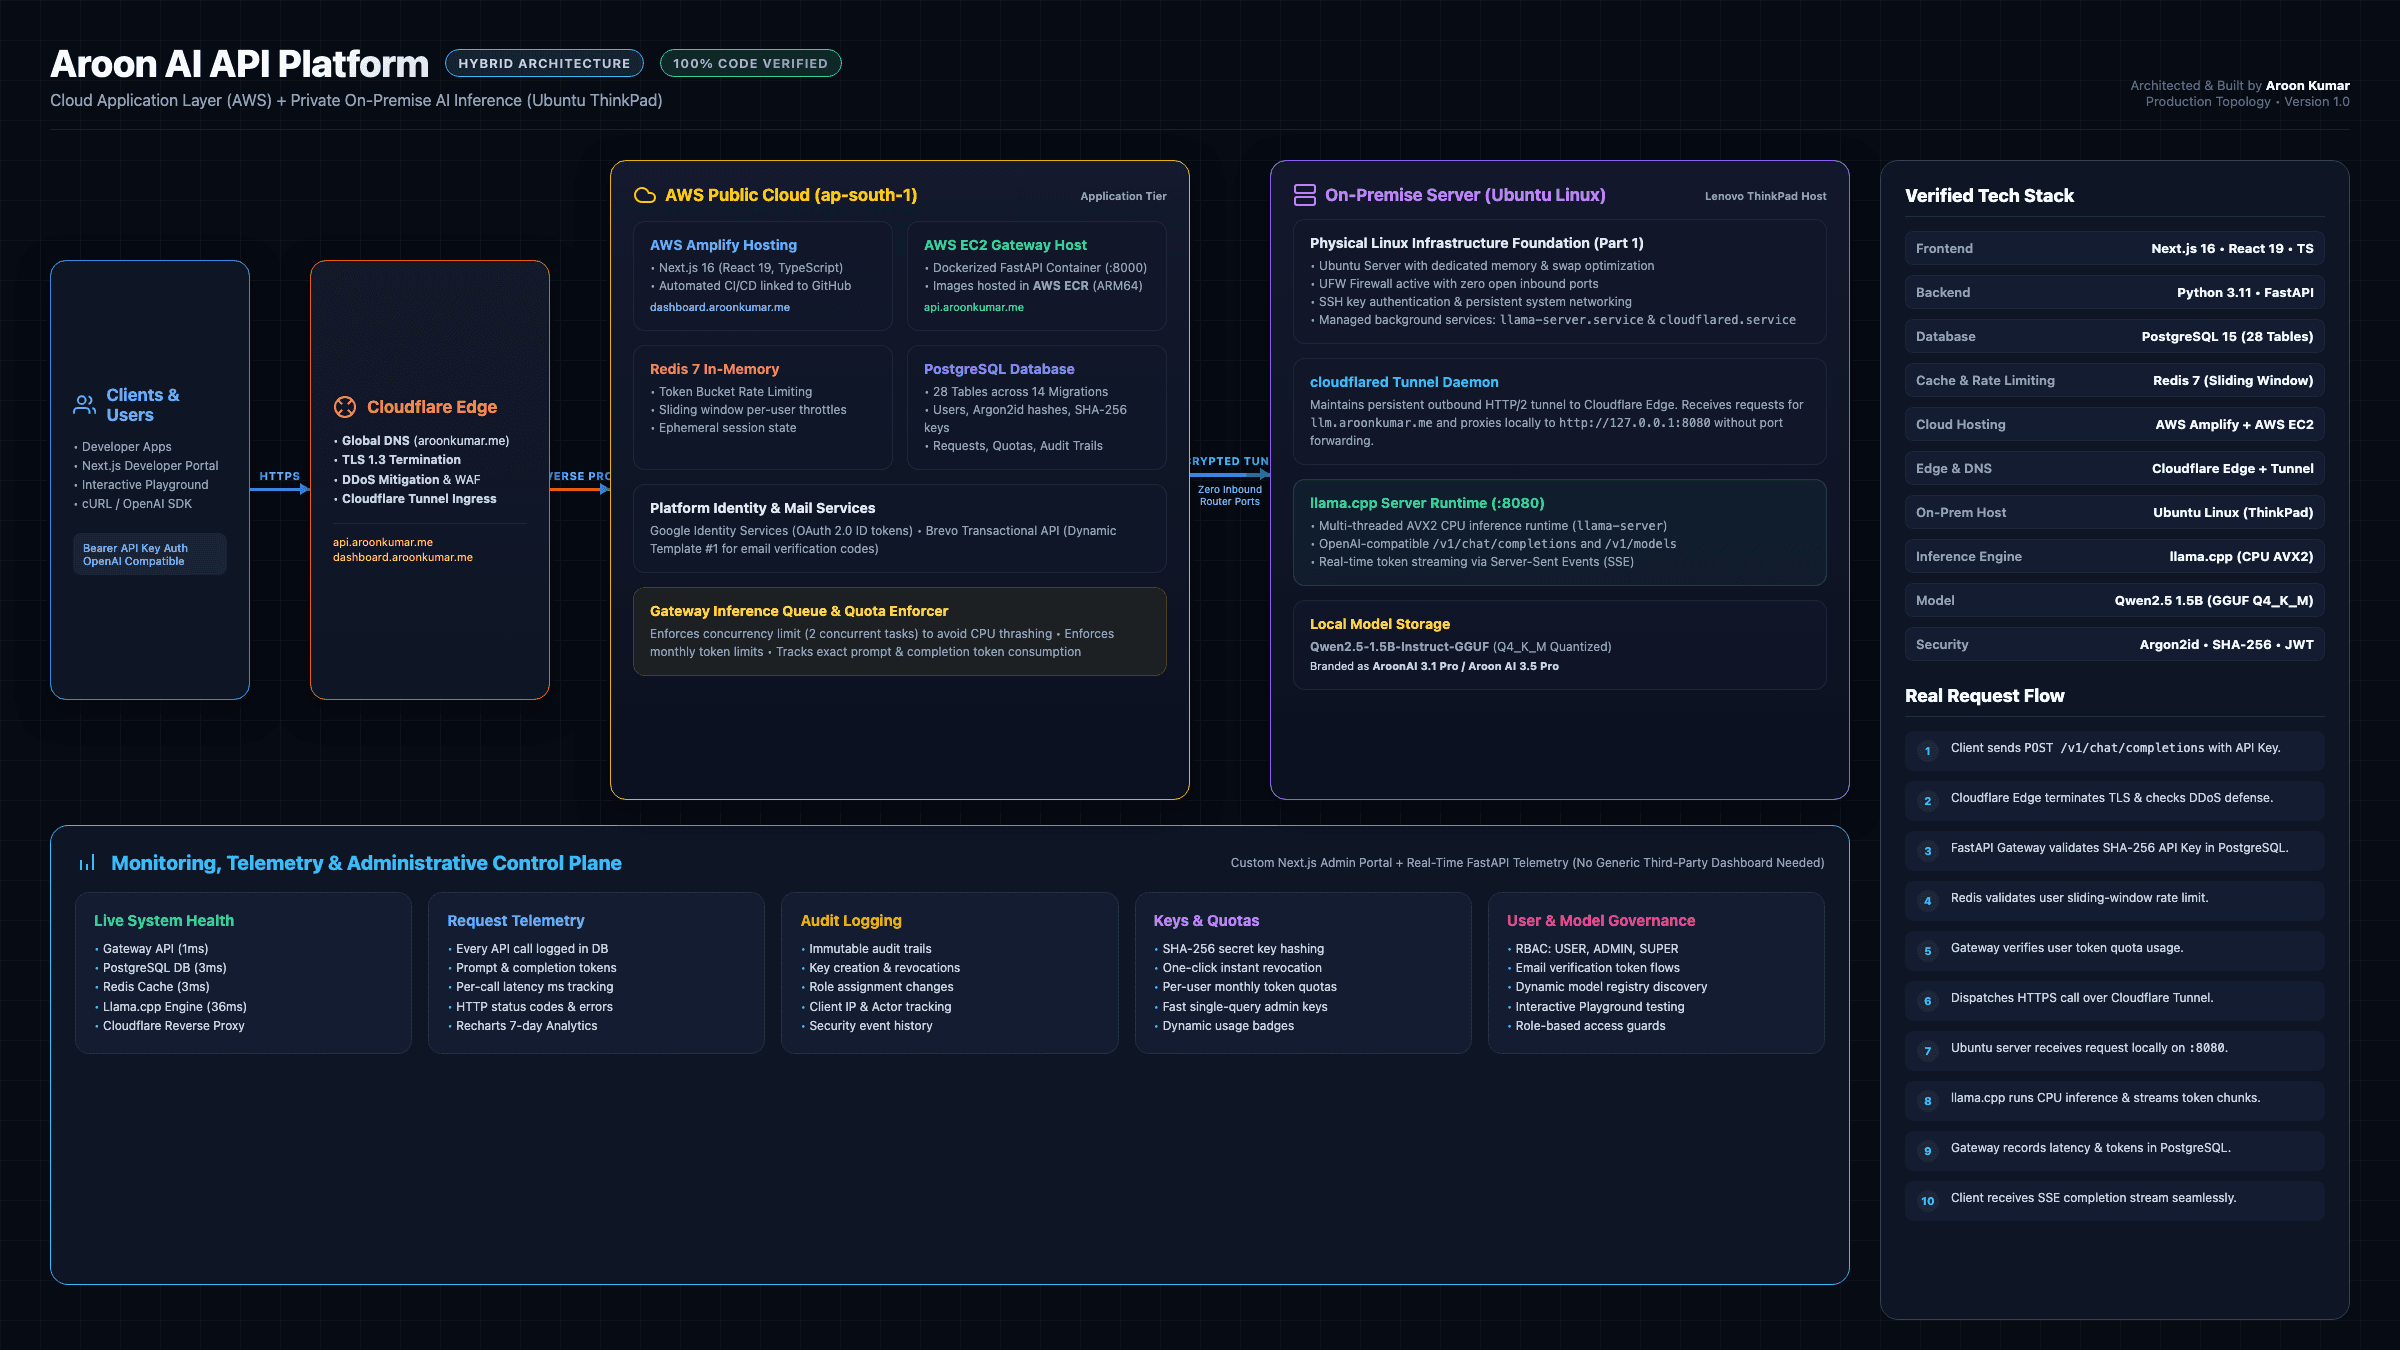
Task: Click the 100% CODE VERIFIED badge
Action: point(750,63)
